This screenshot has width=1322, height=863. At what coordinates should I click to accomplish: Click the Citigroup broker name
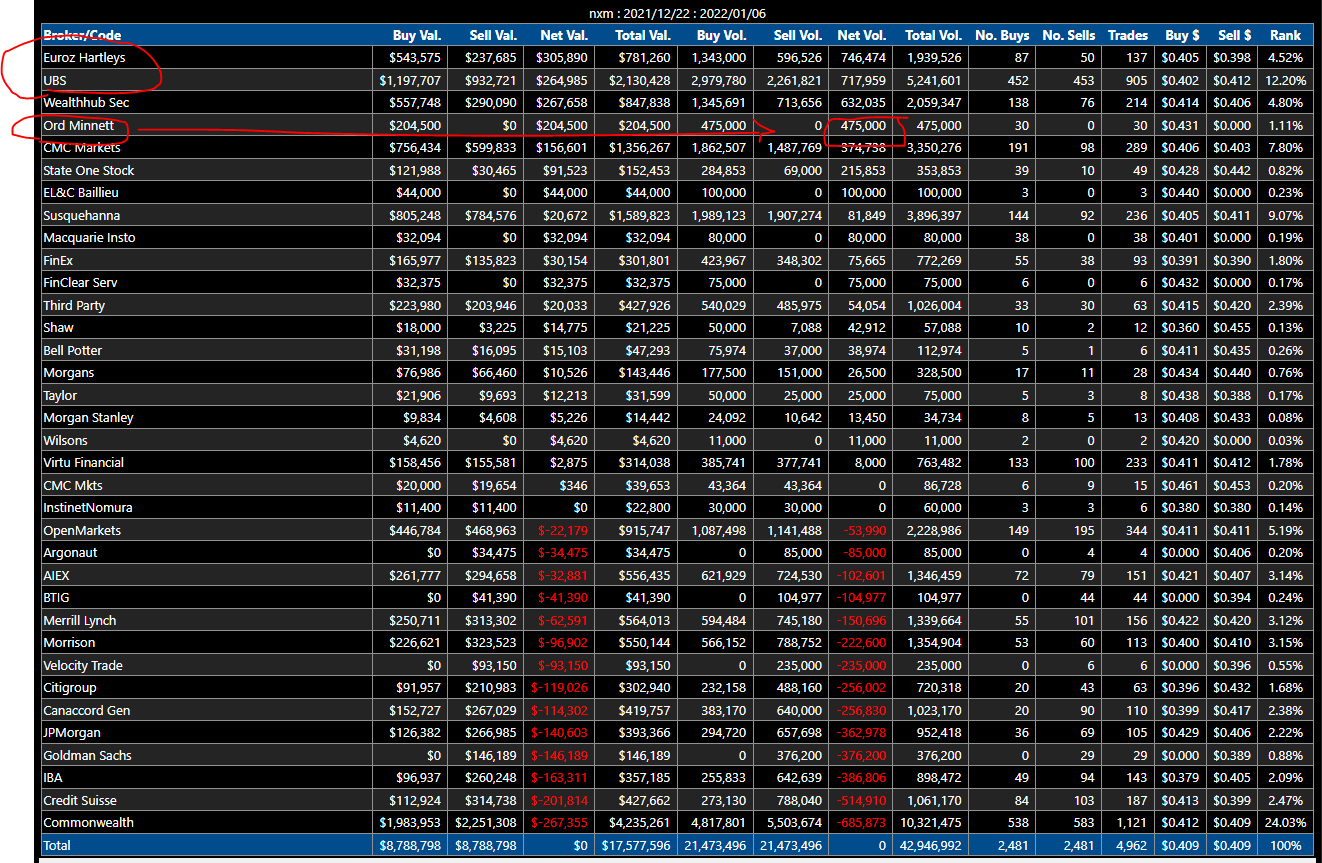point(71,687)
